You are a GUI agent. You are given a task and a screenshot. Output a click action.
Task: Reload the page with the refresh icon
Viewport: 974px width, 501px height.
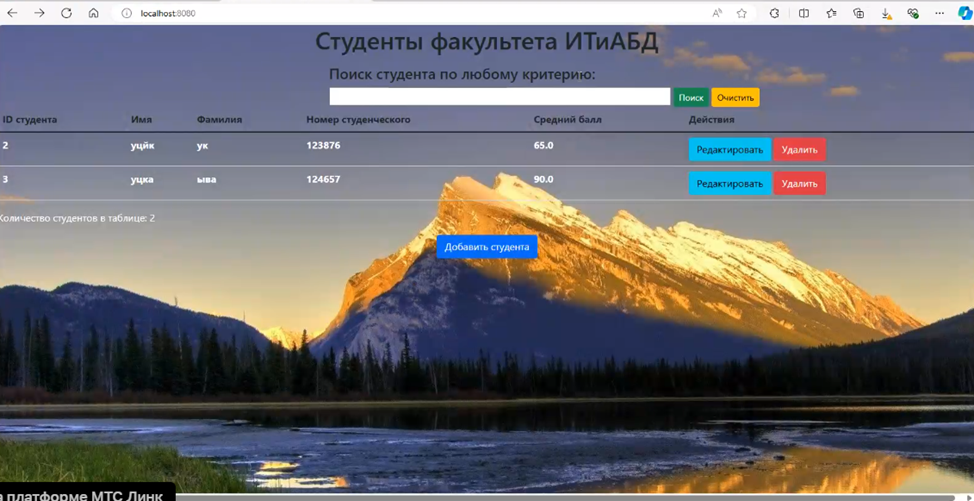(x=66, y=13)
